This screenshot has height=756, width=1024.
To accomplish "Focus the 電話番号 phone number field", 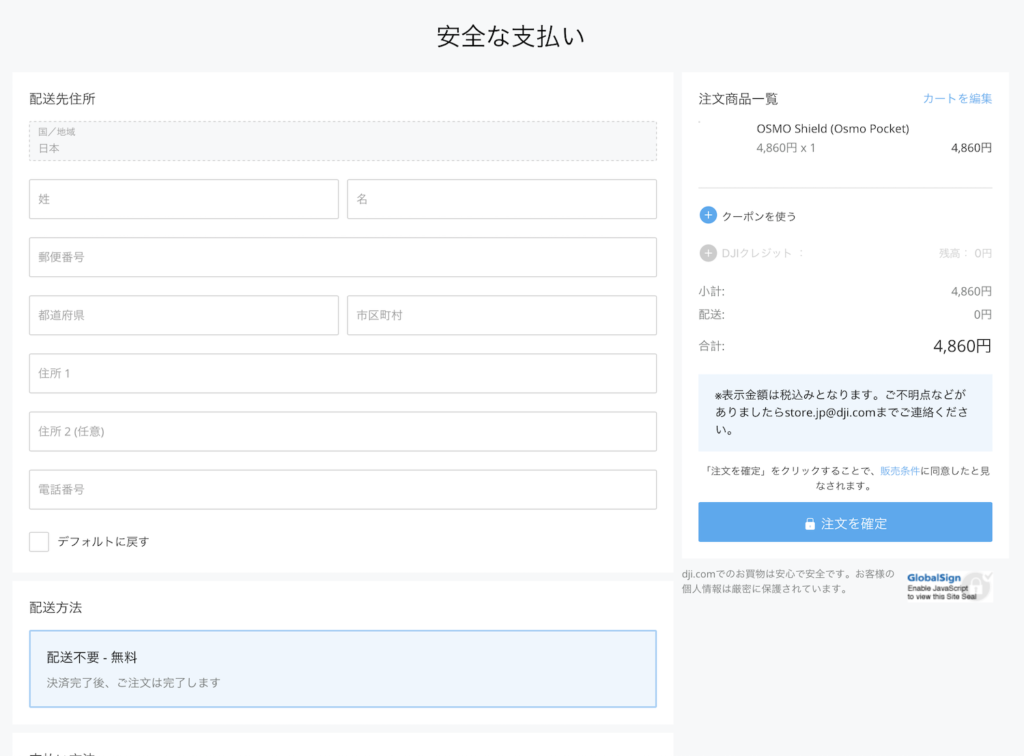I will (343, 489).
